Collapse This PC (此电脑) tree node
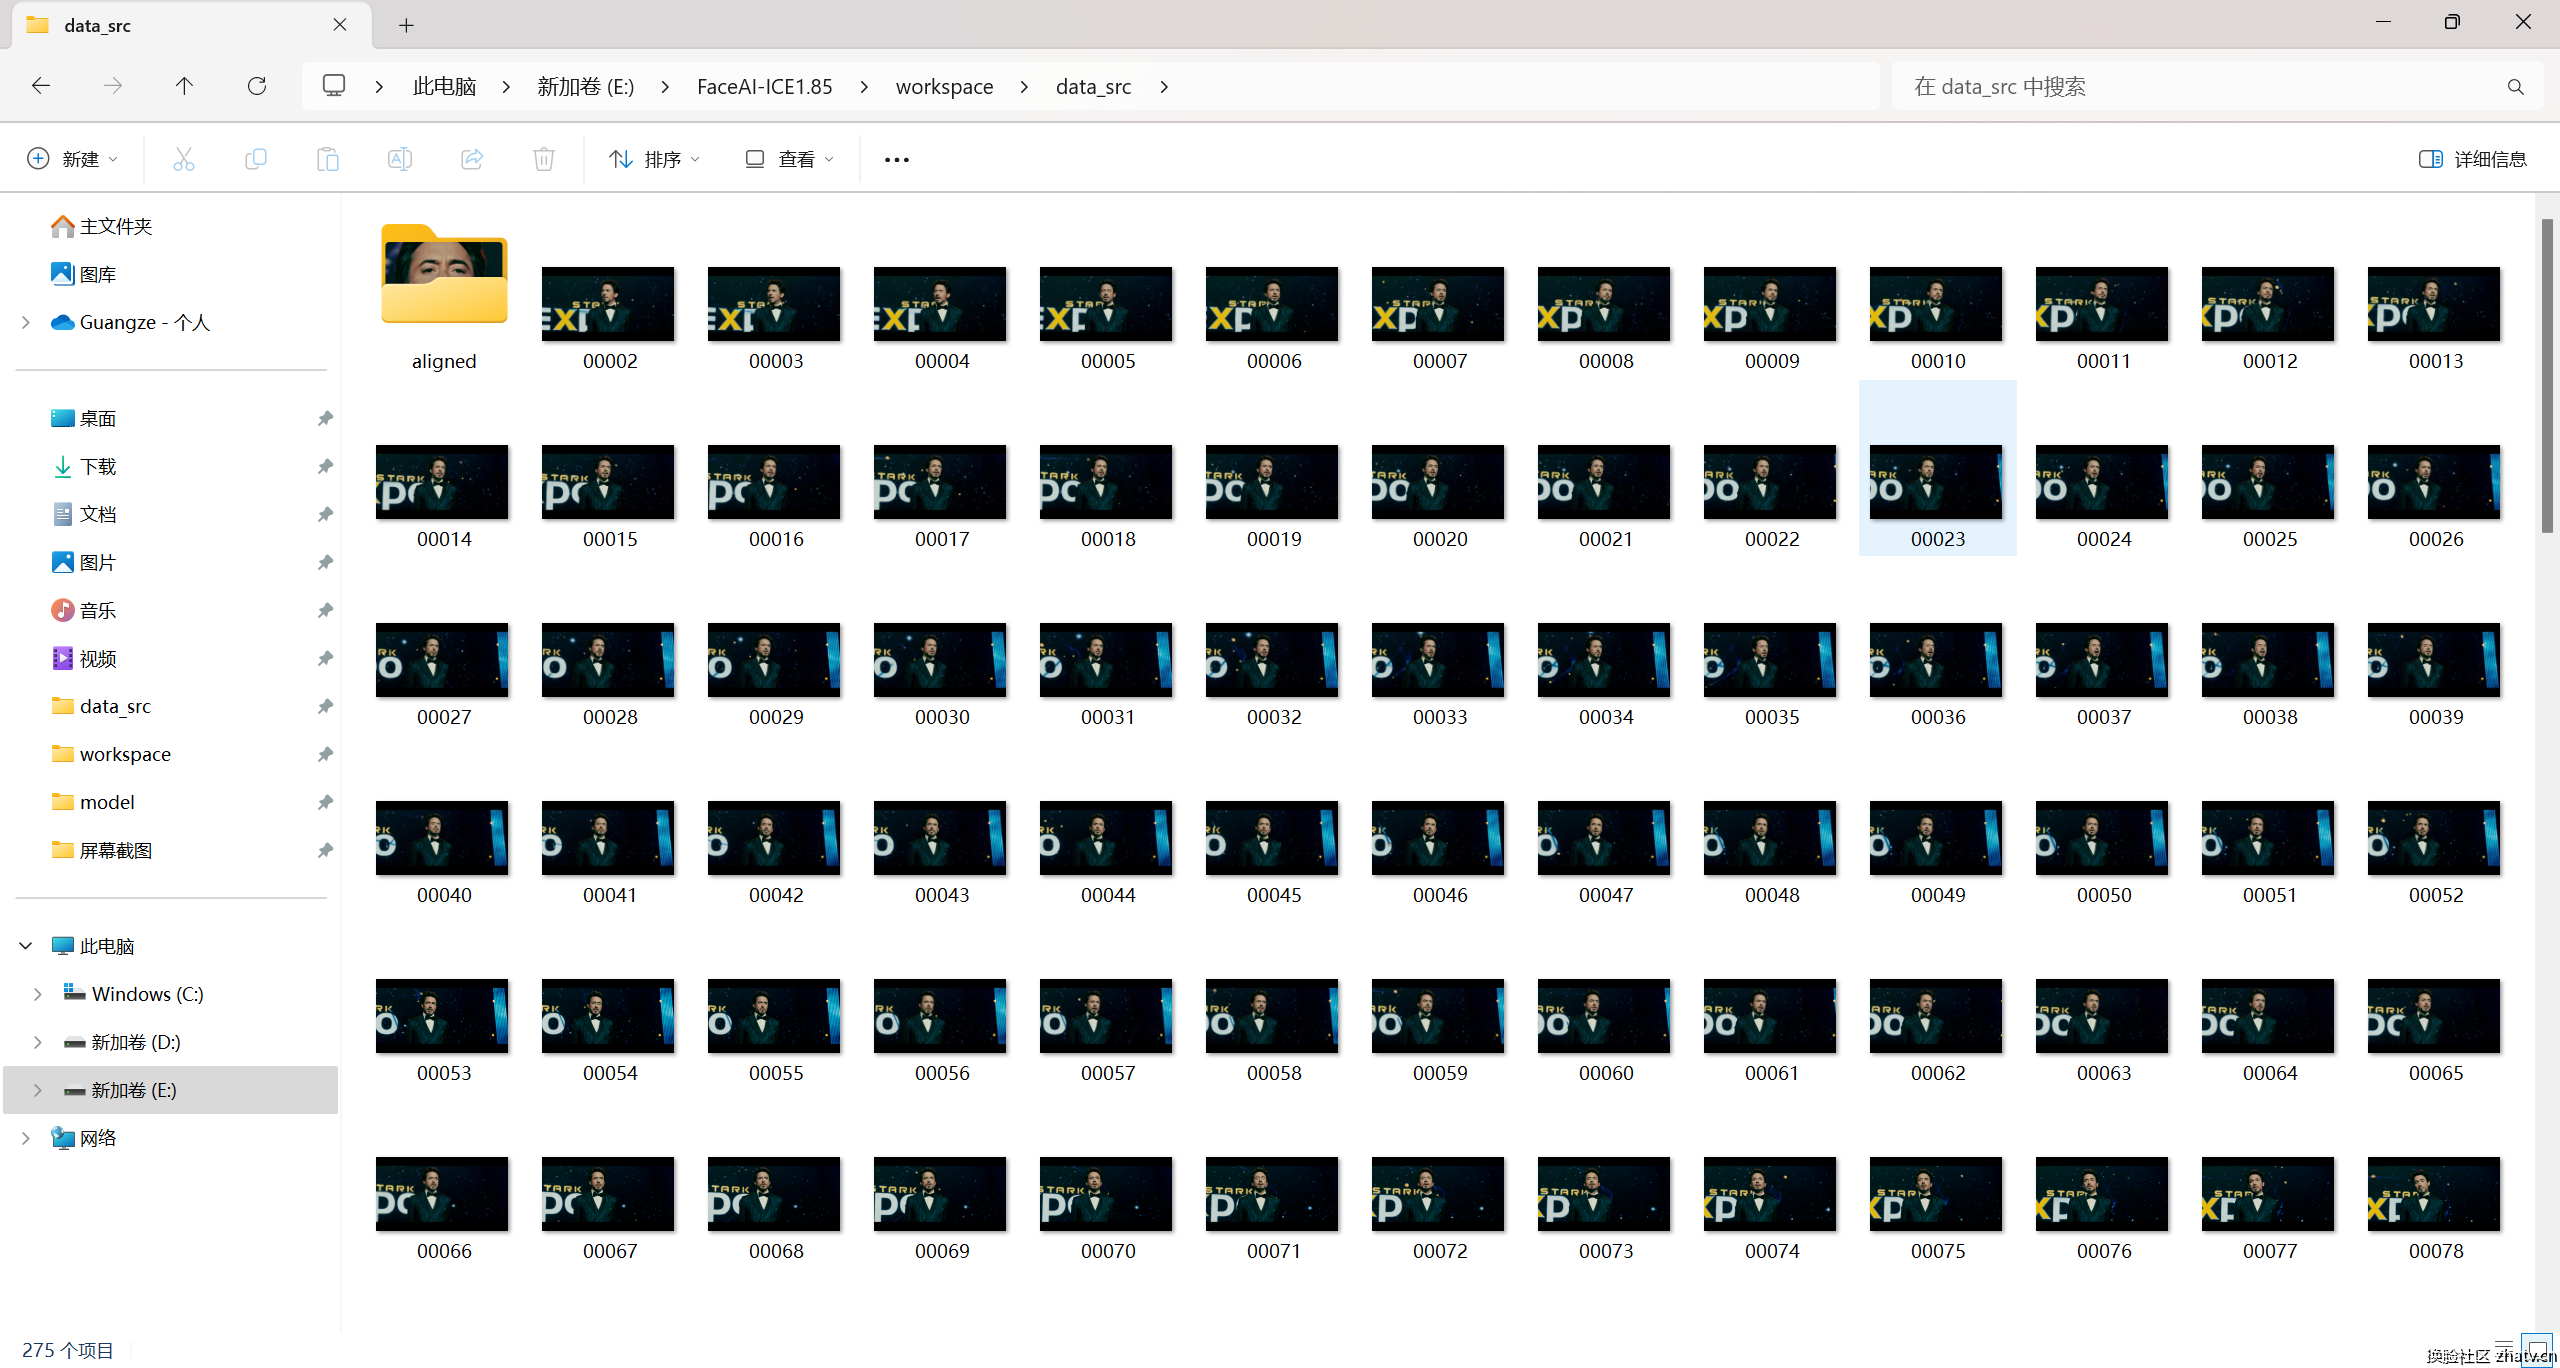 click(26, 946)
